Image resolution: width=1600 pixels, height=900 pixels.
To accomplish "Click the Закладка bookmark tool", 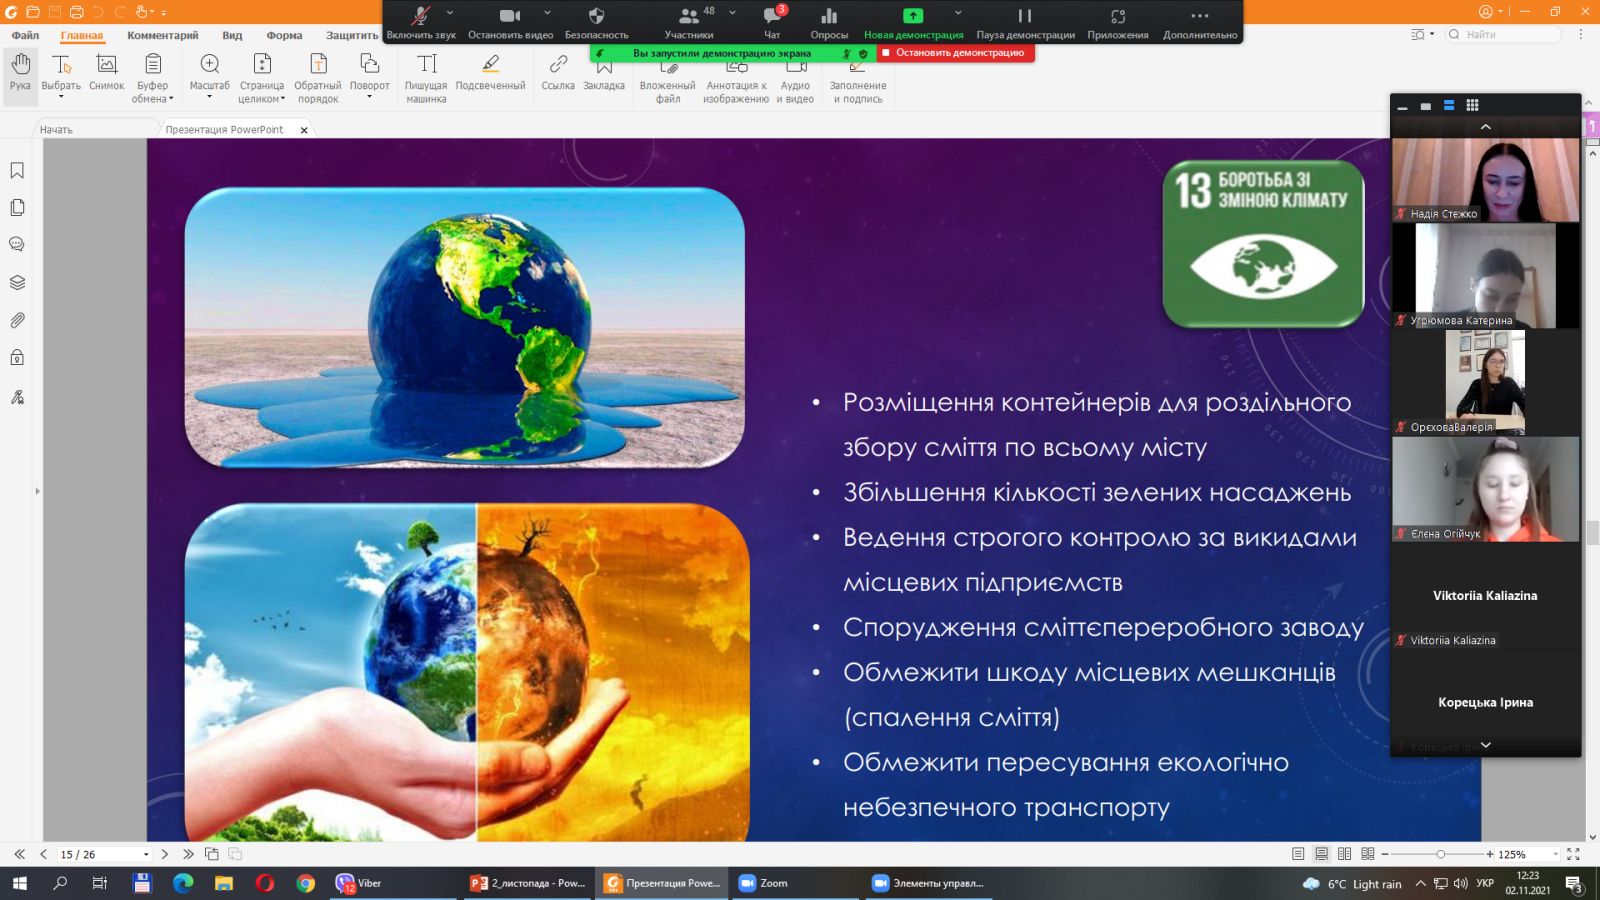I will (x=604, y=73).
